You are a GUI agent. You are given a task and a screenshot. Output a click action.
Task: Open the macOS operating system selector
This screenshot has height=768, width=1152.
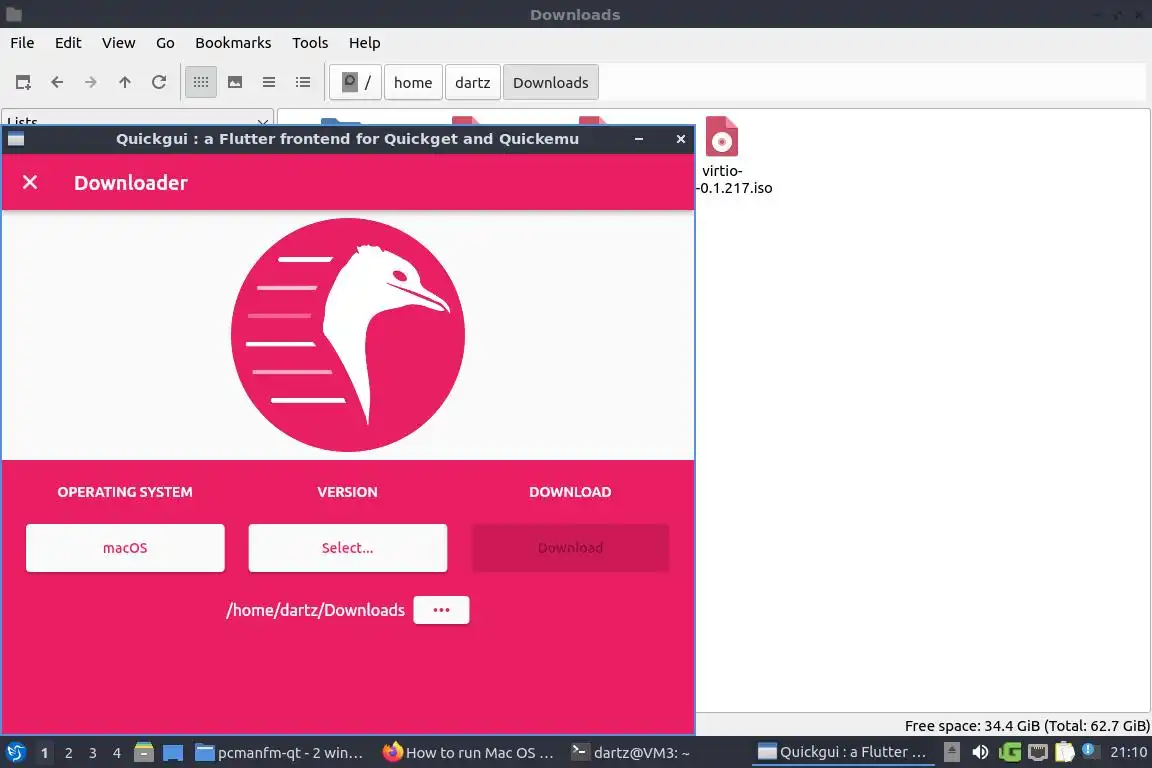(x=125, y=548)
